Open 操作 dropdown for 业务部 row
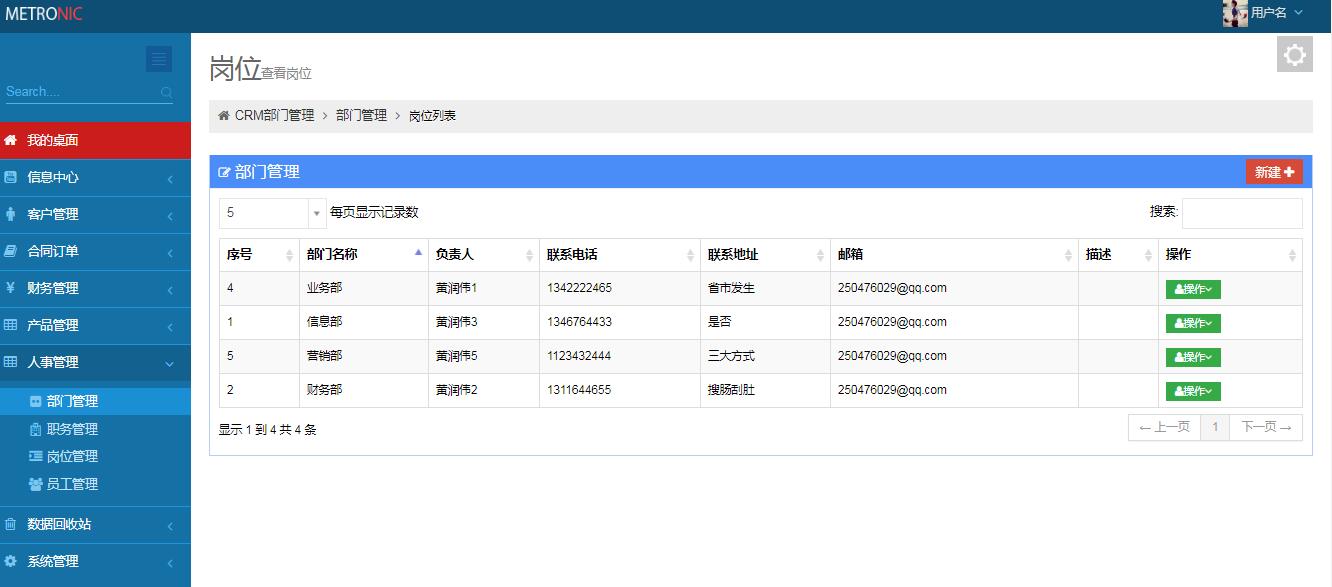Screen dimensions: 1332x587 [1192, 290]
